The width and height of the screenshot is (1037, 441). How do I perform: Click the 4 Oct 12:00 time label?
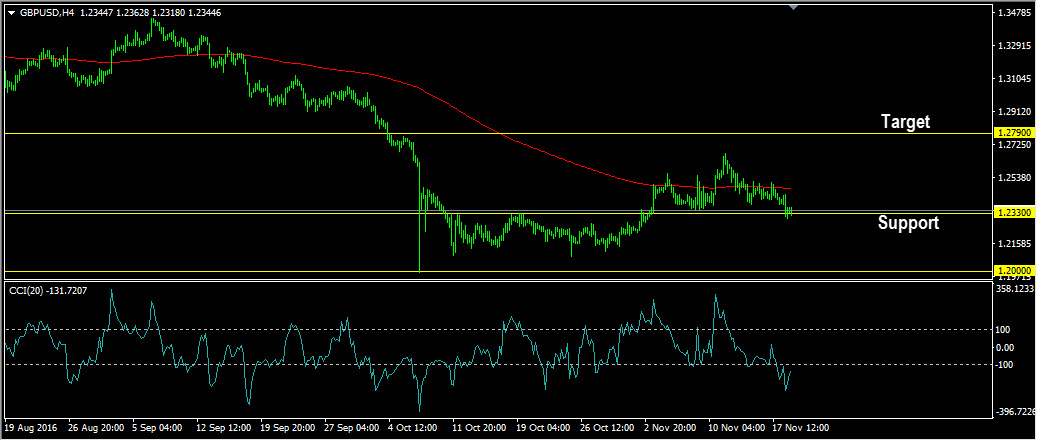tap(413, 428)
